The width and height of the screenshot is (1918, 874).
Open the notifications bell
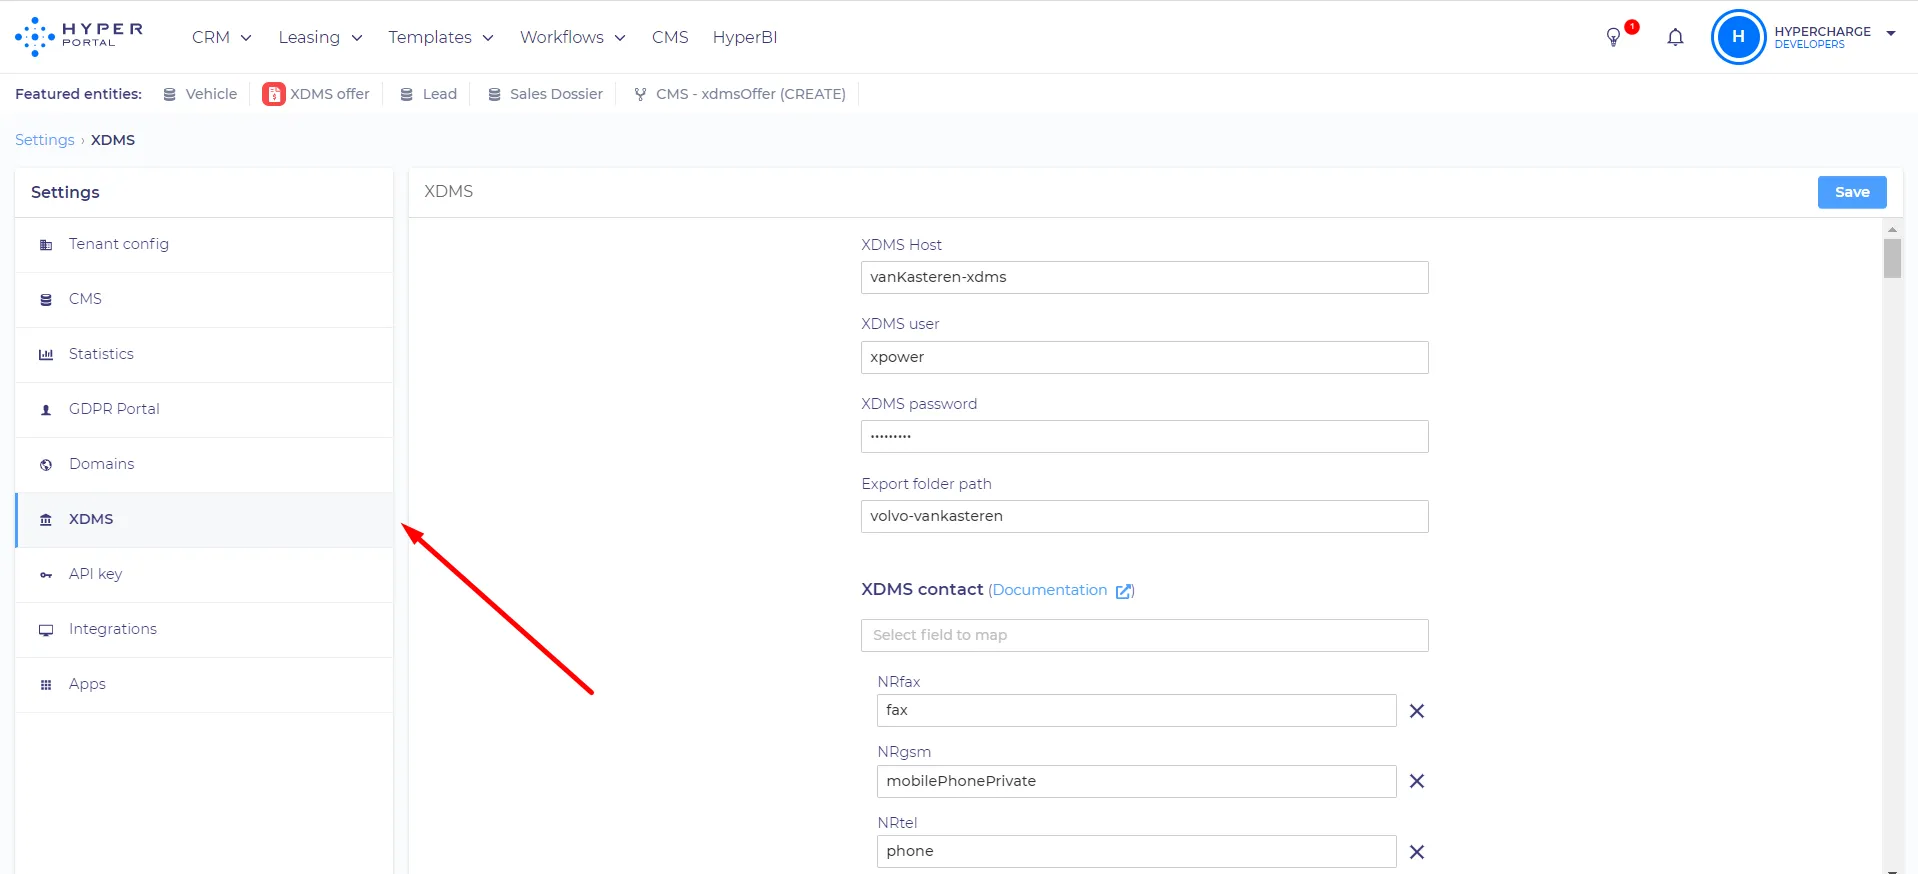(x=1675, y=37)
